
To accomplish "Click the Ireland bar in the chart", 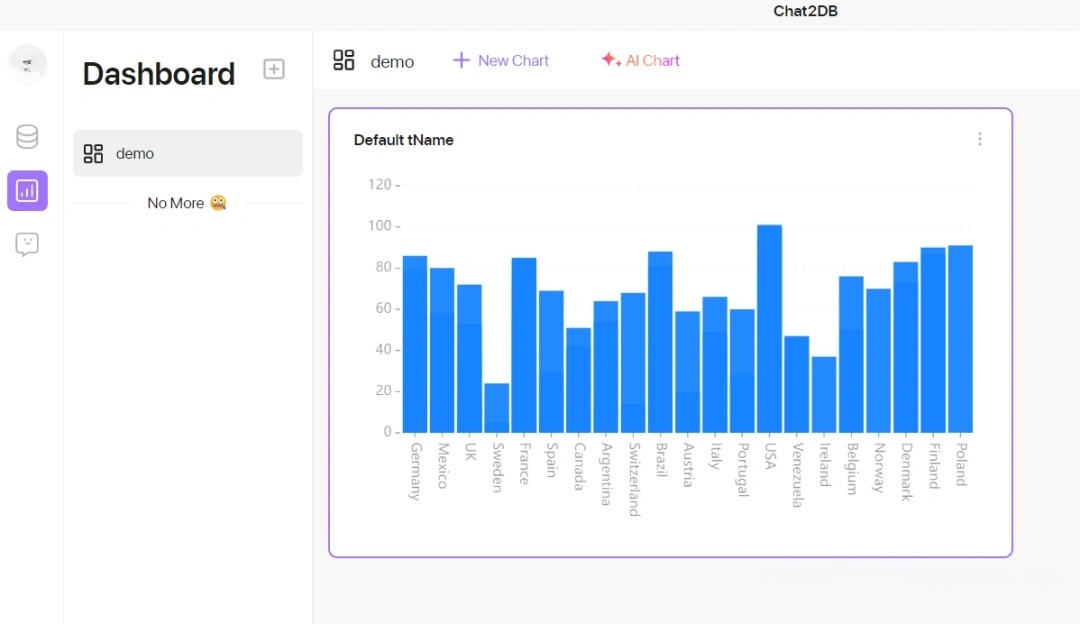I will 824,395.
